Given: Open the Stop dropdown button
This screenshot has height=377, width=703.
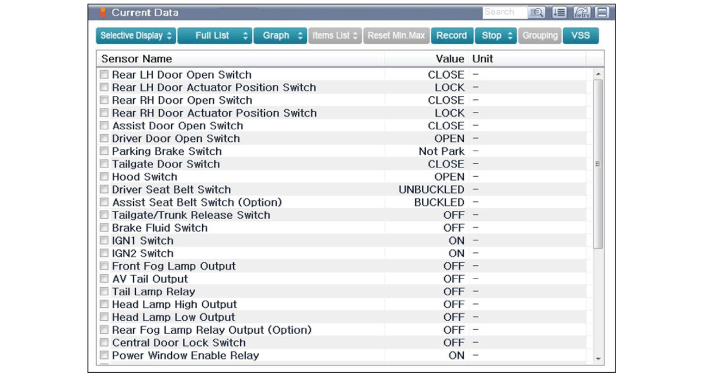Looking at the screenshot, I should point(496,36).
